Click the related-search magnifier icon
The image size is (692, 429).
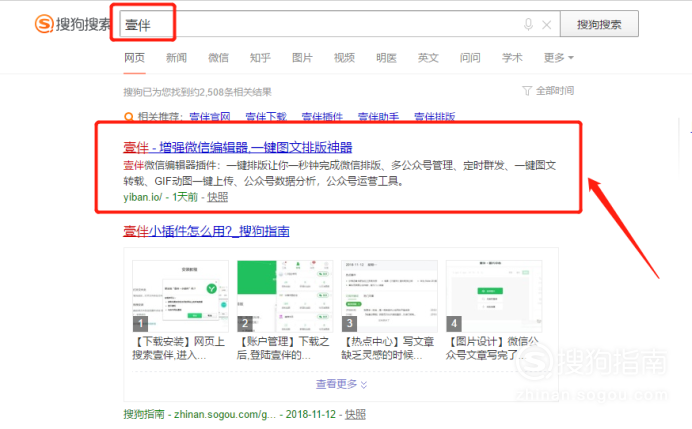coord(128,117)
